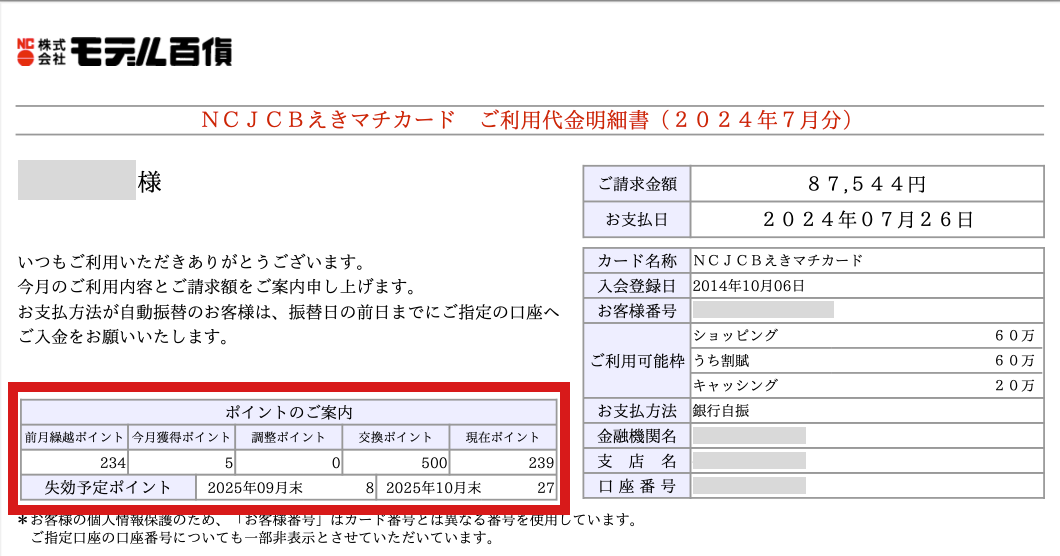Click the お支払日 label cell
The height and width of the screenshot is (556, 1060).
pyautogui.click(x=637, y=220)
